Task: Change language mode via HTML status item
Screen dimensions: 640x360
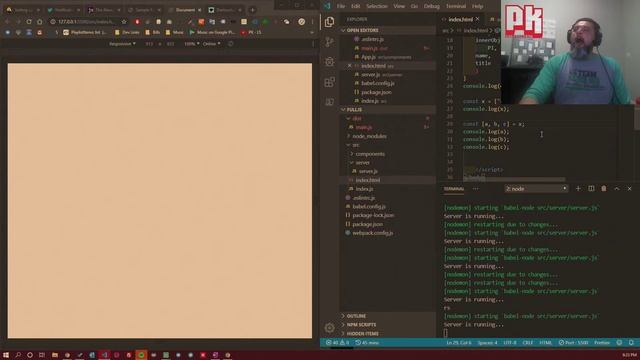Action: 546,343
